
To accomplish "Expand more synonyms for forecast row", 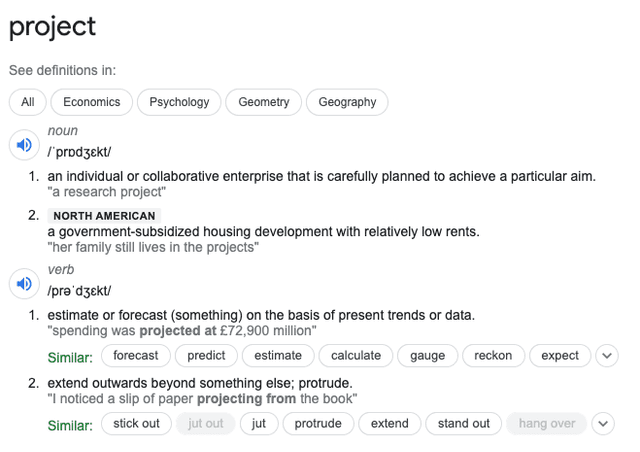I will [606, 355].
